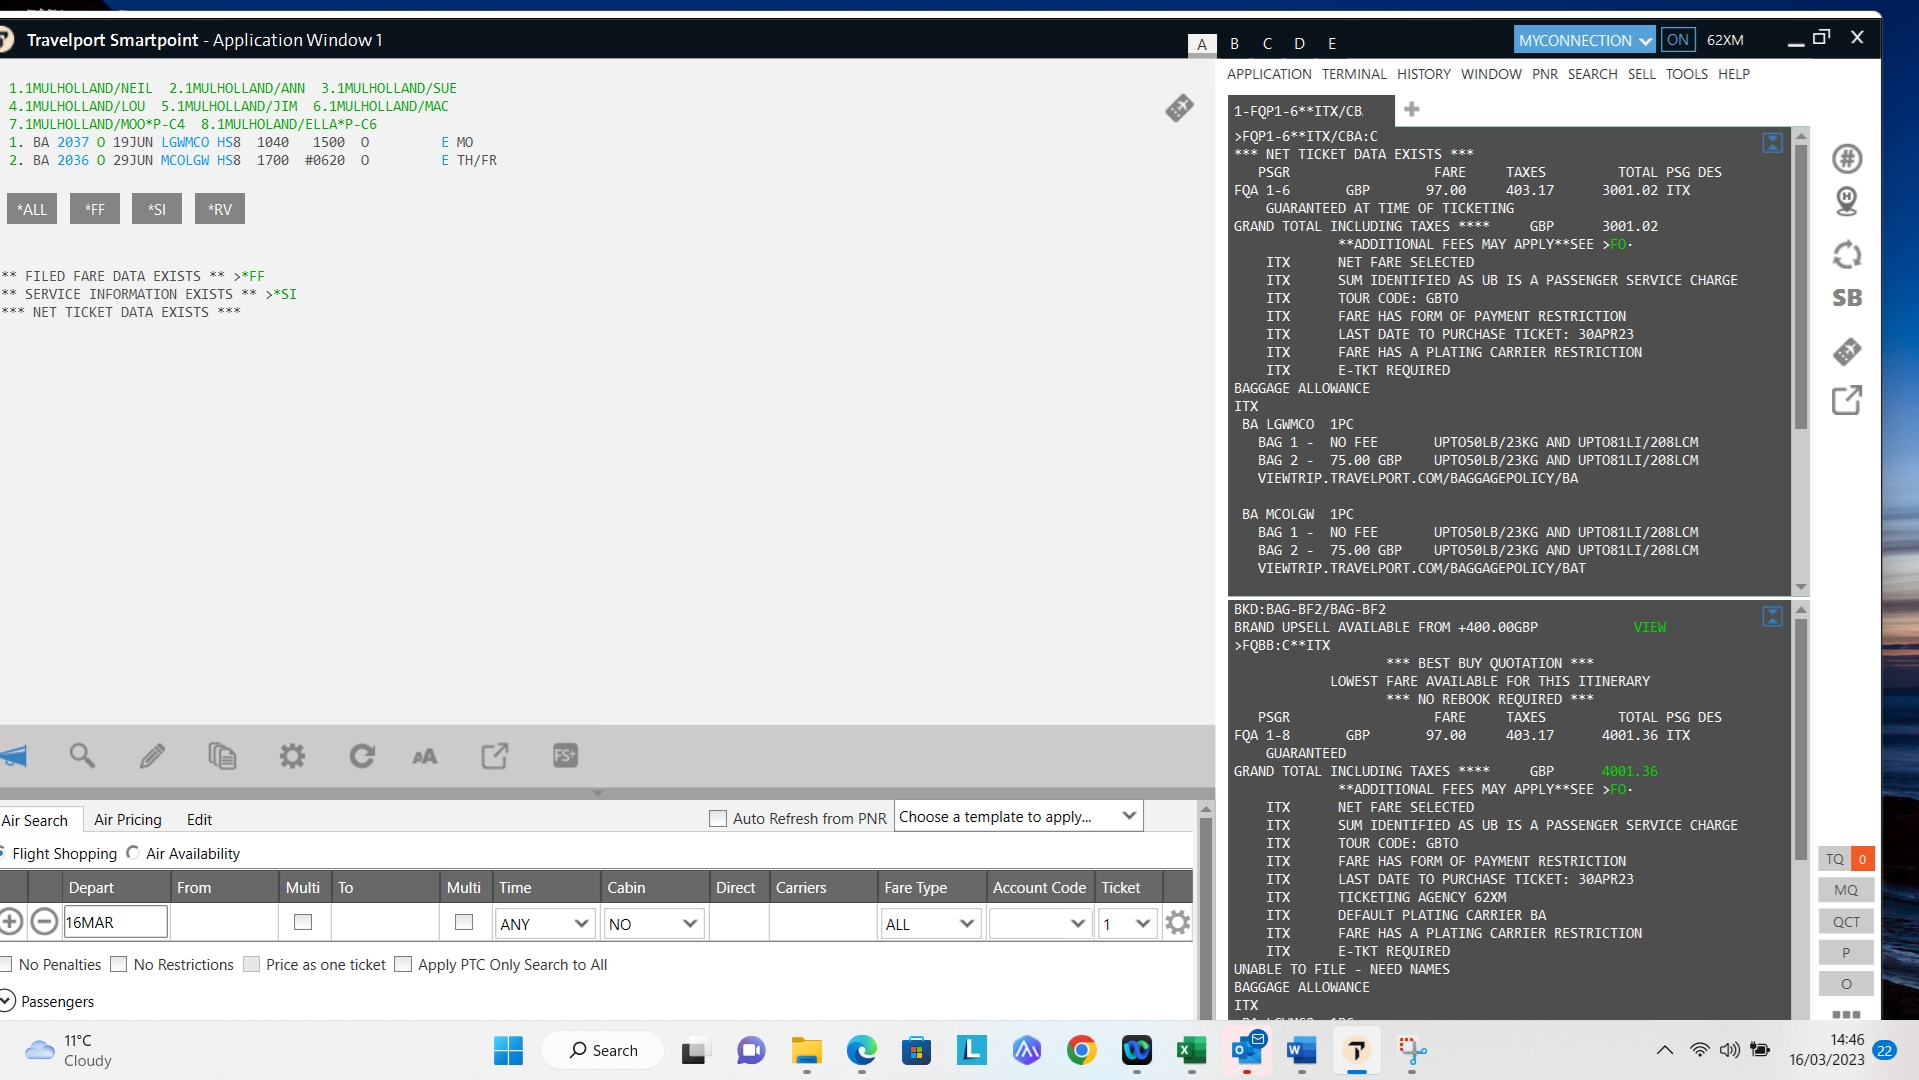Open Excel from the Windows taskbar
Viewport: 1919px width, 1080px height.
tap(1191, 1050)
